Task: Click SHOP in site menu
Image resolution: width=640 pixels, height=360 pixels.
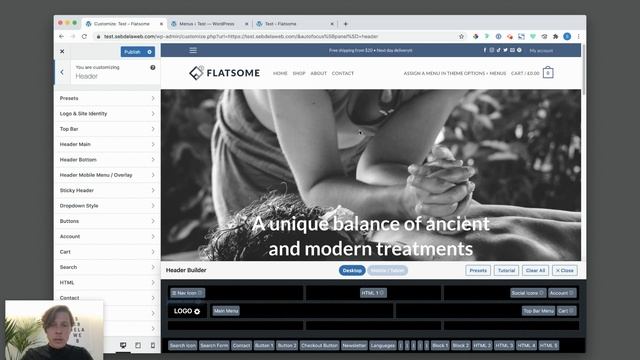Action: tap(299, 73)
